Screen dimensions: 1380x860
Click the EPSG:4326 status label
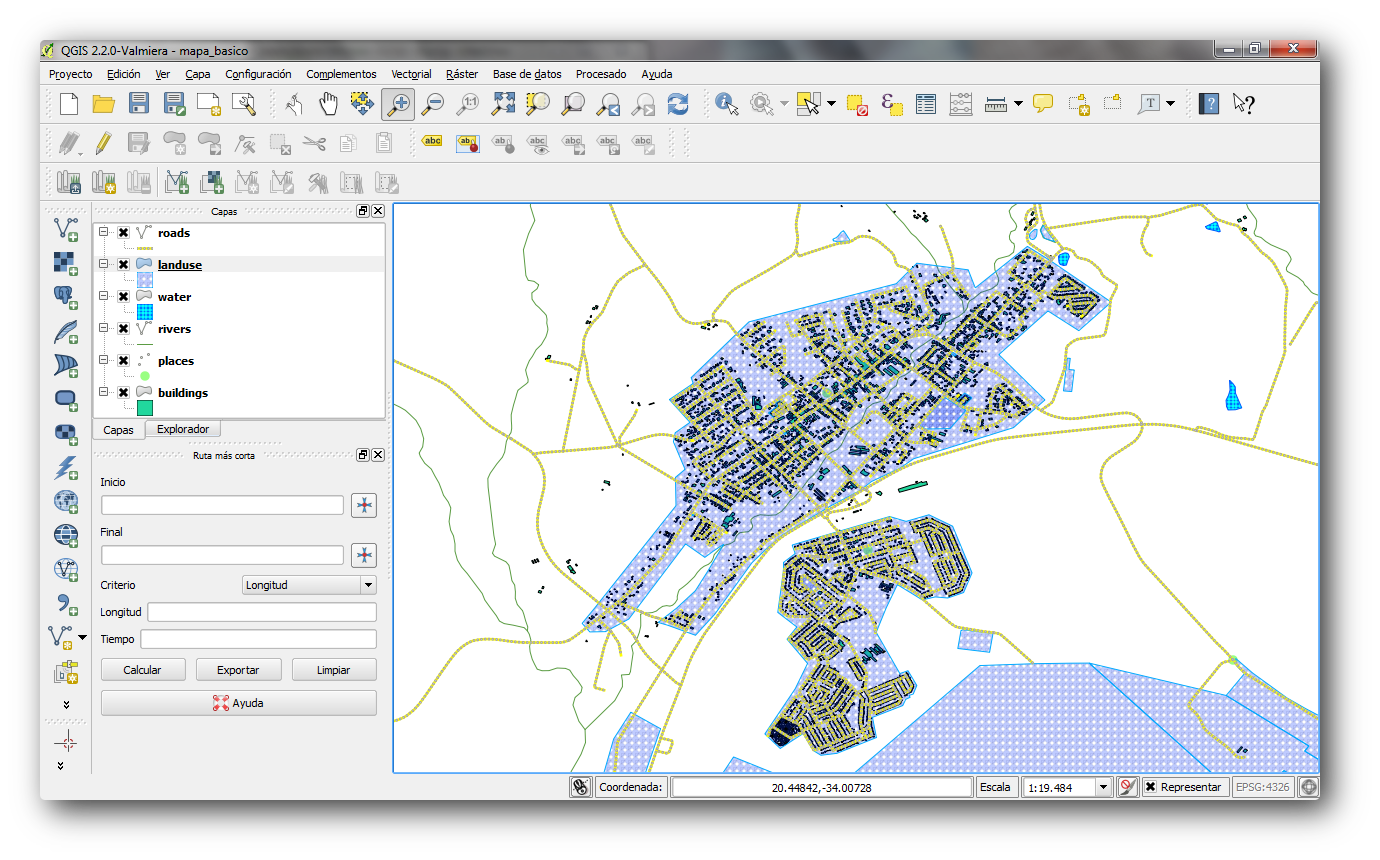point(1263,787)
